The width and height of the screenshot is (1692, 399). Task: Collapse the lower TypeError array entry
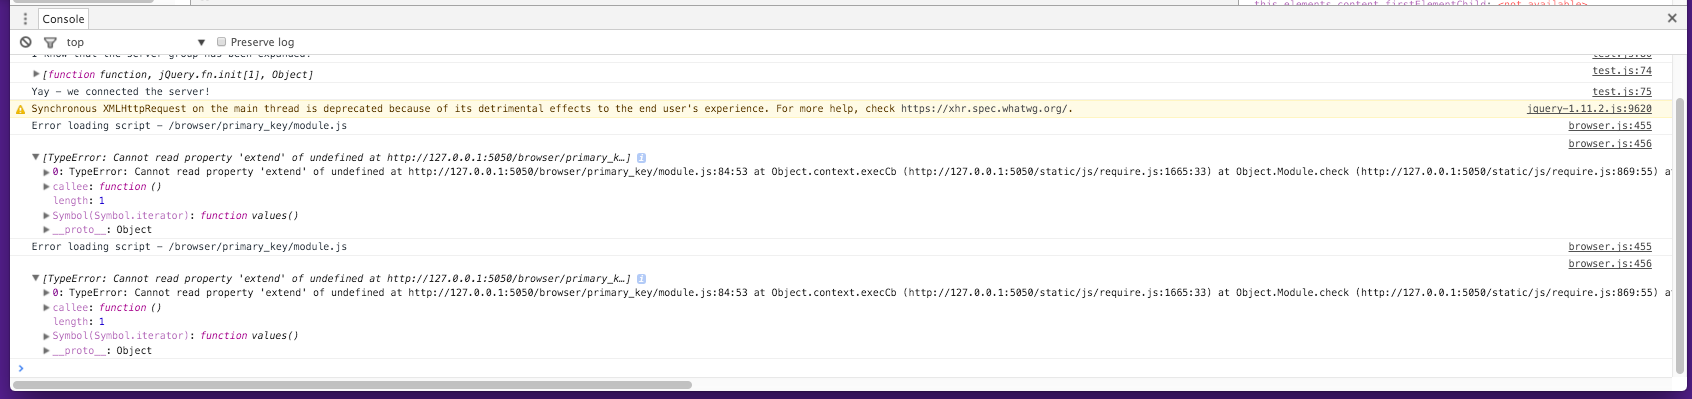[x=36, y=278]
